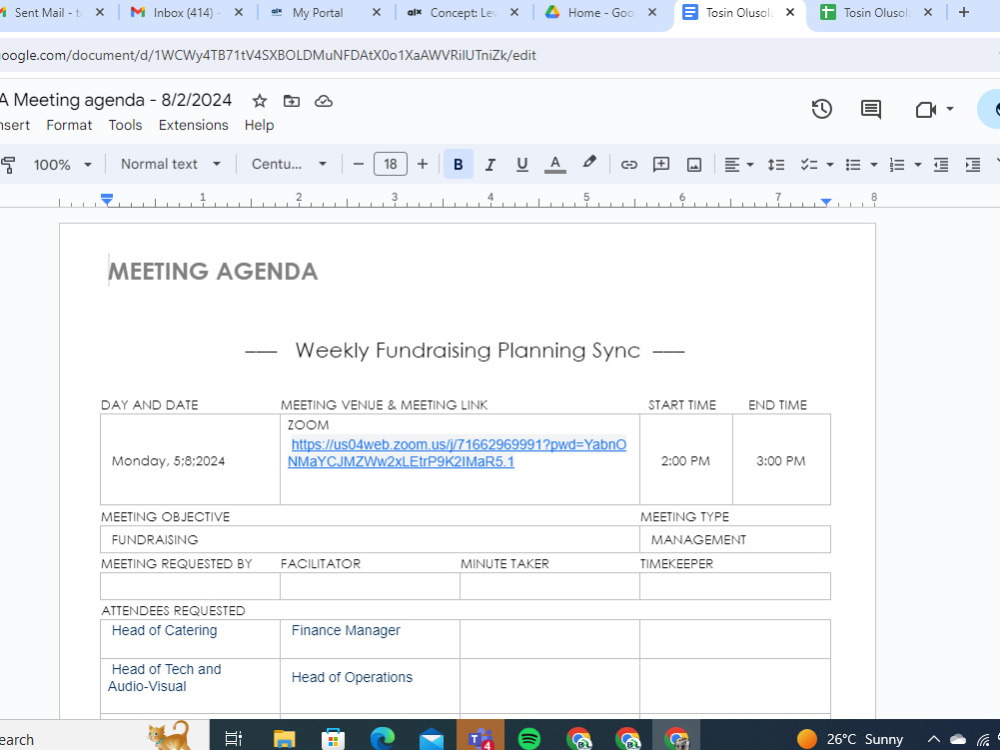Toggle underline formatting
The image size is (1000, 750).
[x=522, y=165]
